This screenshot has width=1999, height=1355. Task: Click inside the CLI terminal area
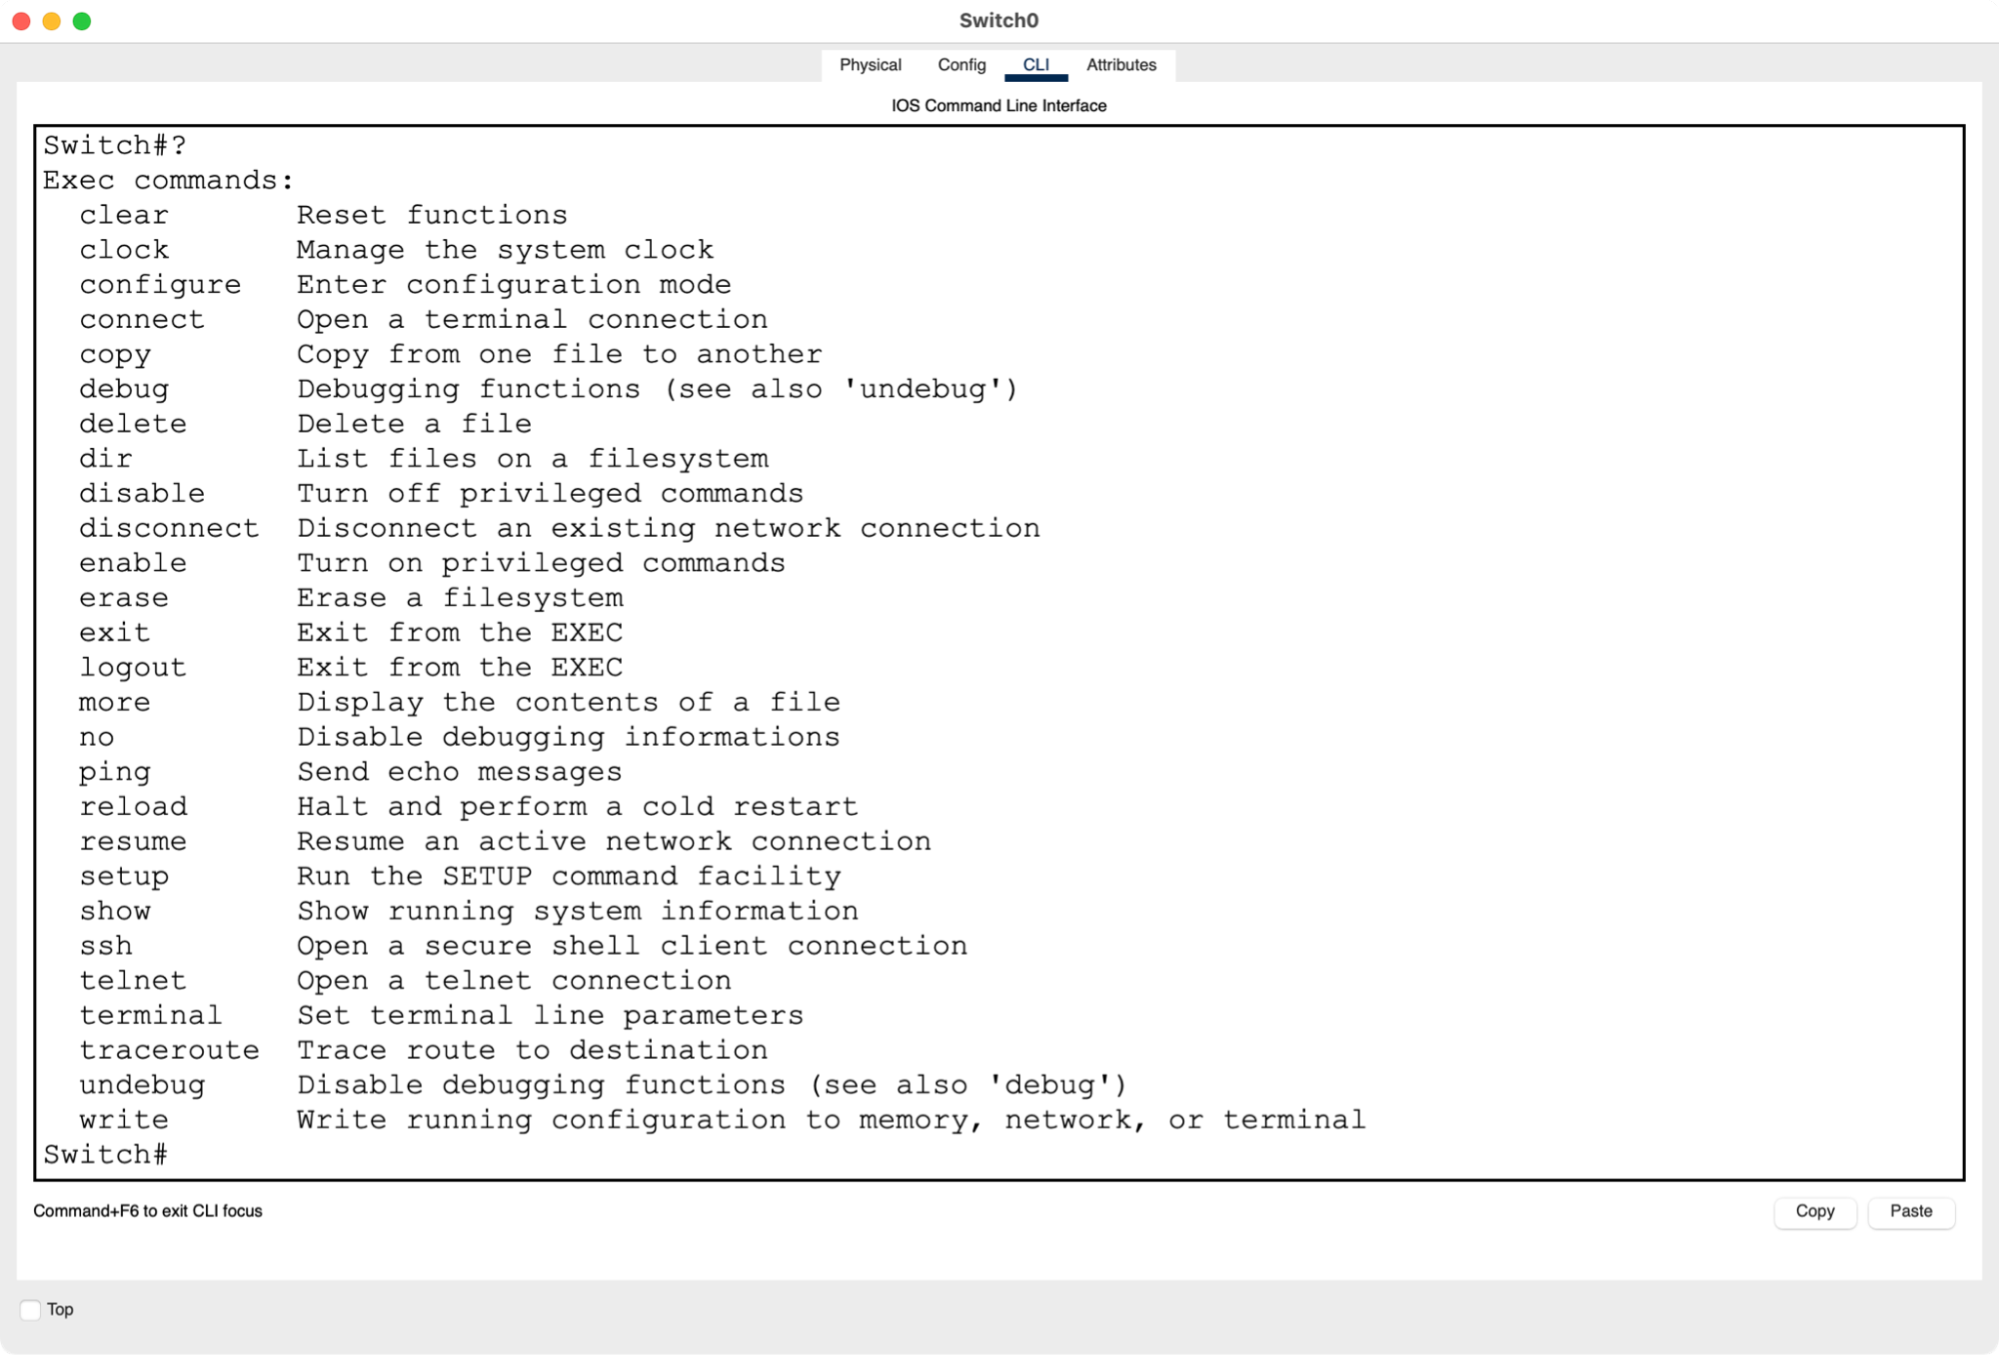coord(1000,650)
